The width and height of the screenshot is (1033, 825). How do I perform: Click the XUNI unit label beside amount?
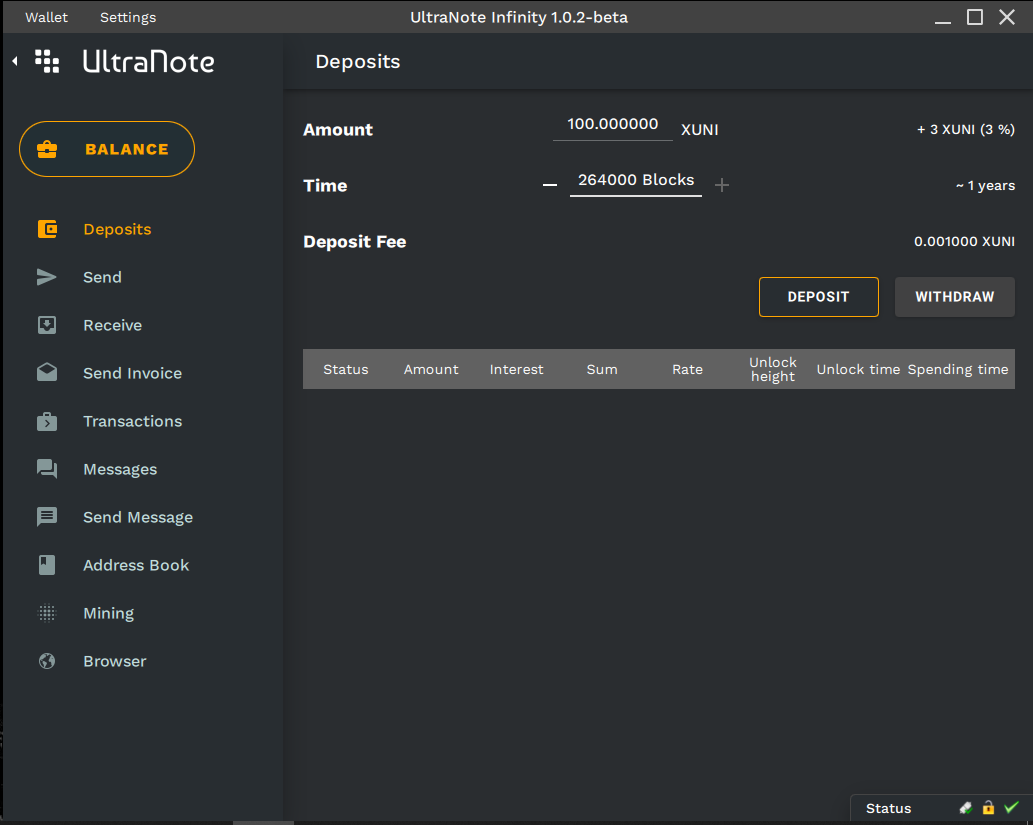pos(700,130)
